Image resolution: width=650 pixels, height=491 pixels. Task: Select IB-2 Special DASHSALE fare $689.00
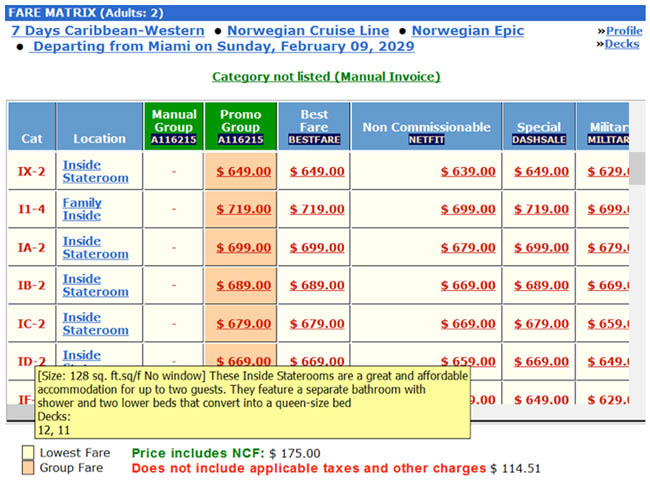pos(541,285)
